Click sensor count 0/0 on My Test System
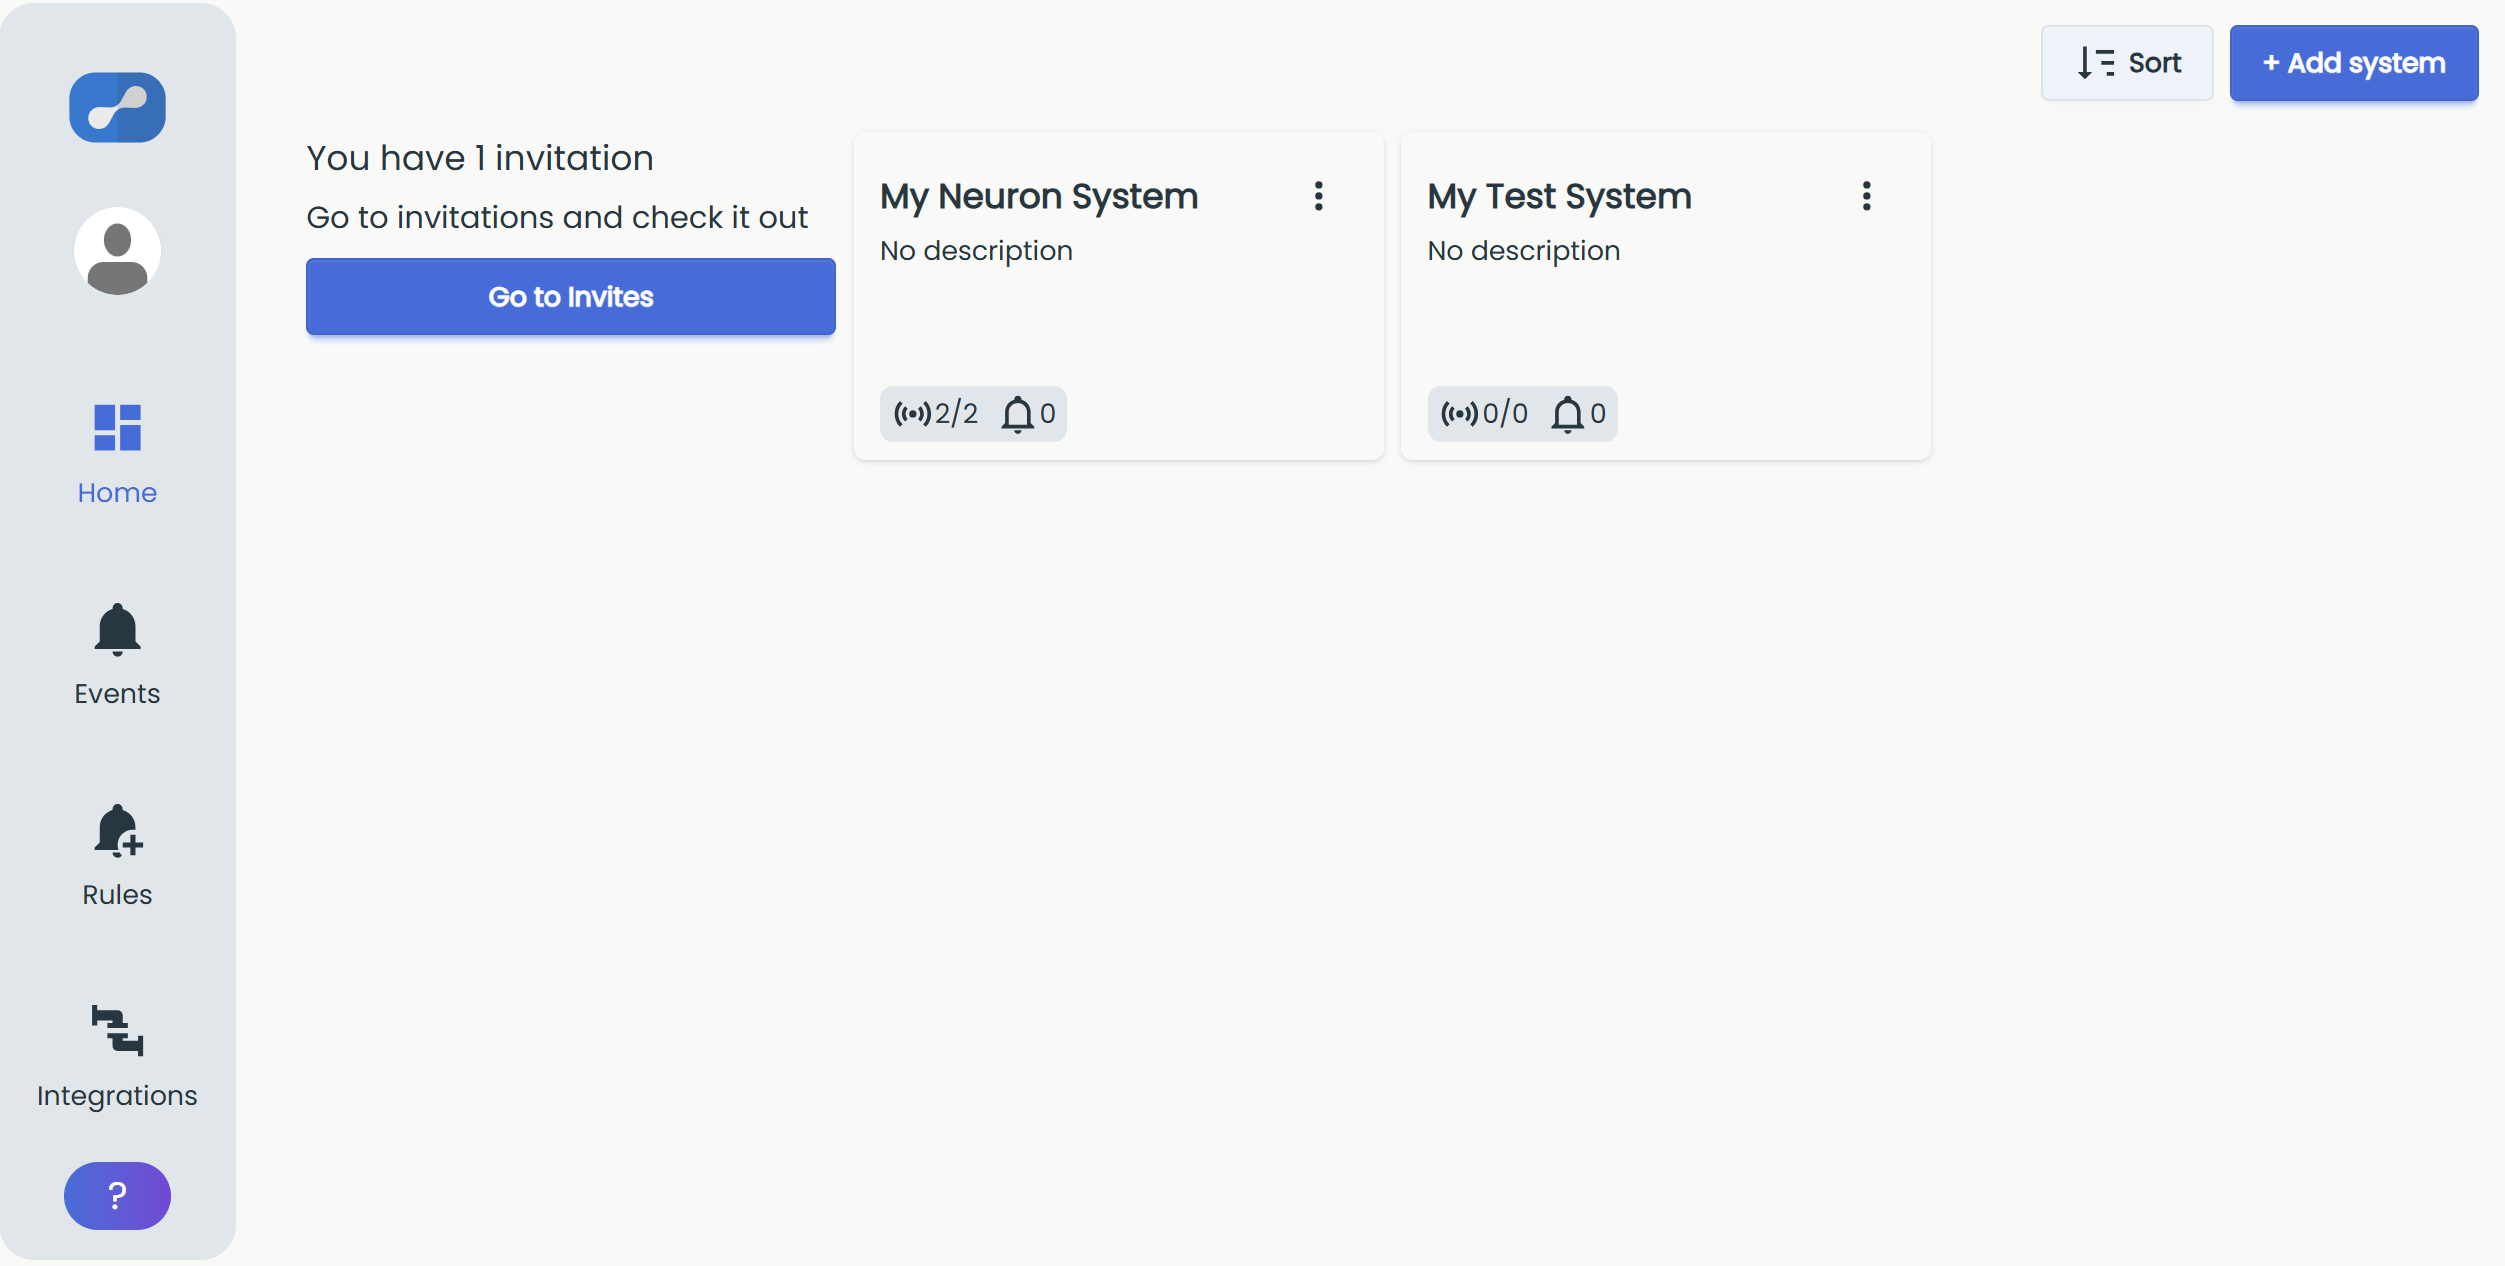 pos(1484,413)
